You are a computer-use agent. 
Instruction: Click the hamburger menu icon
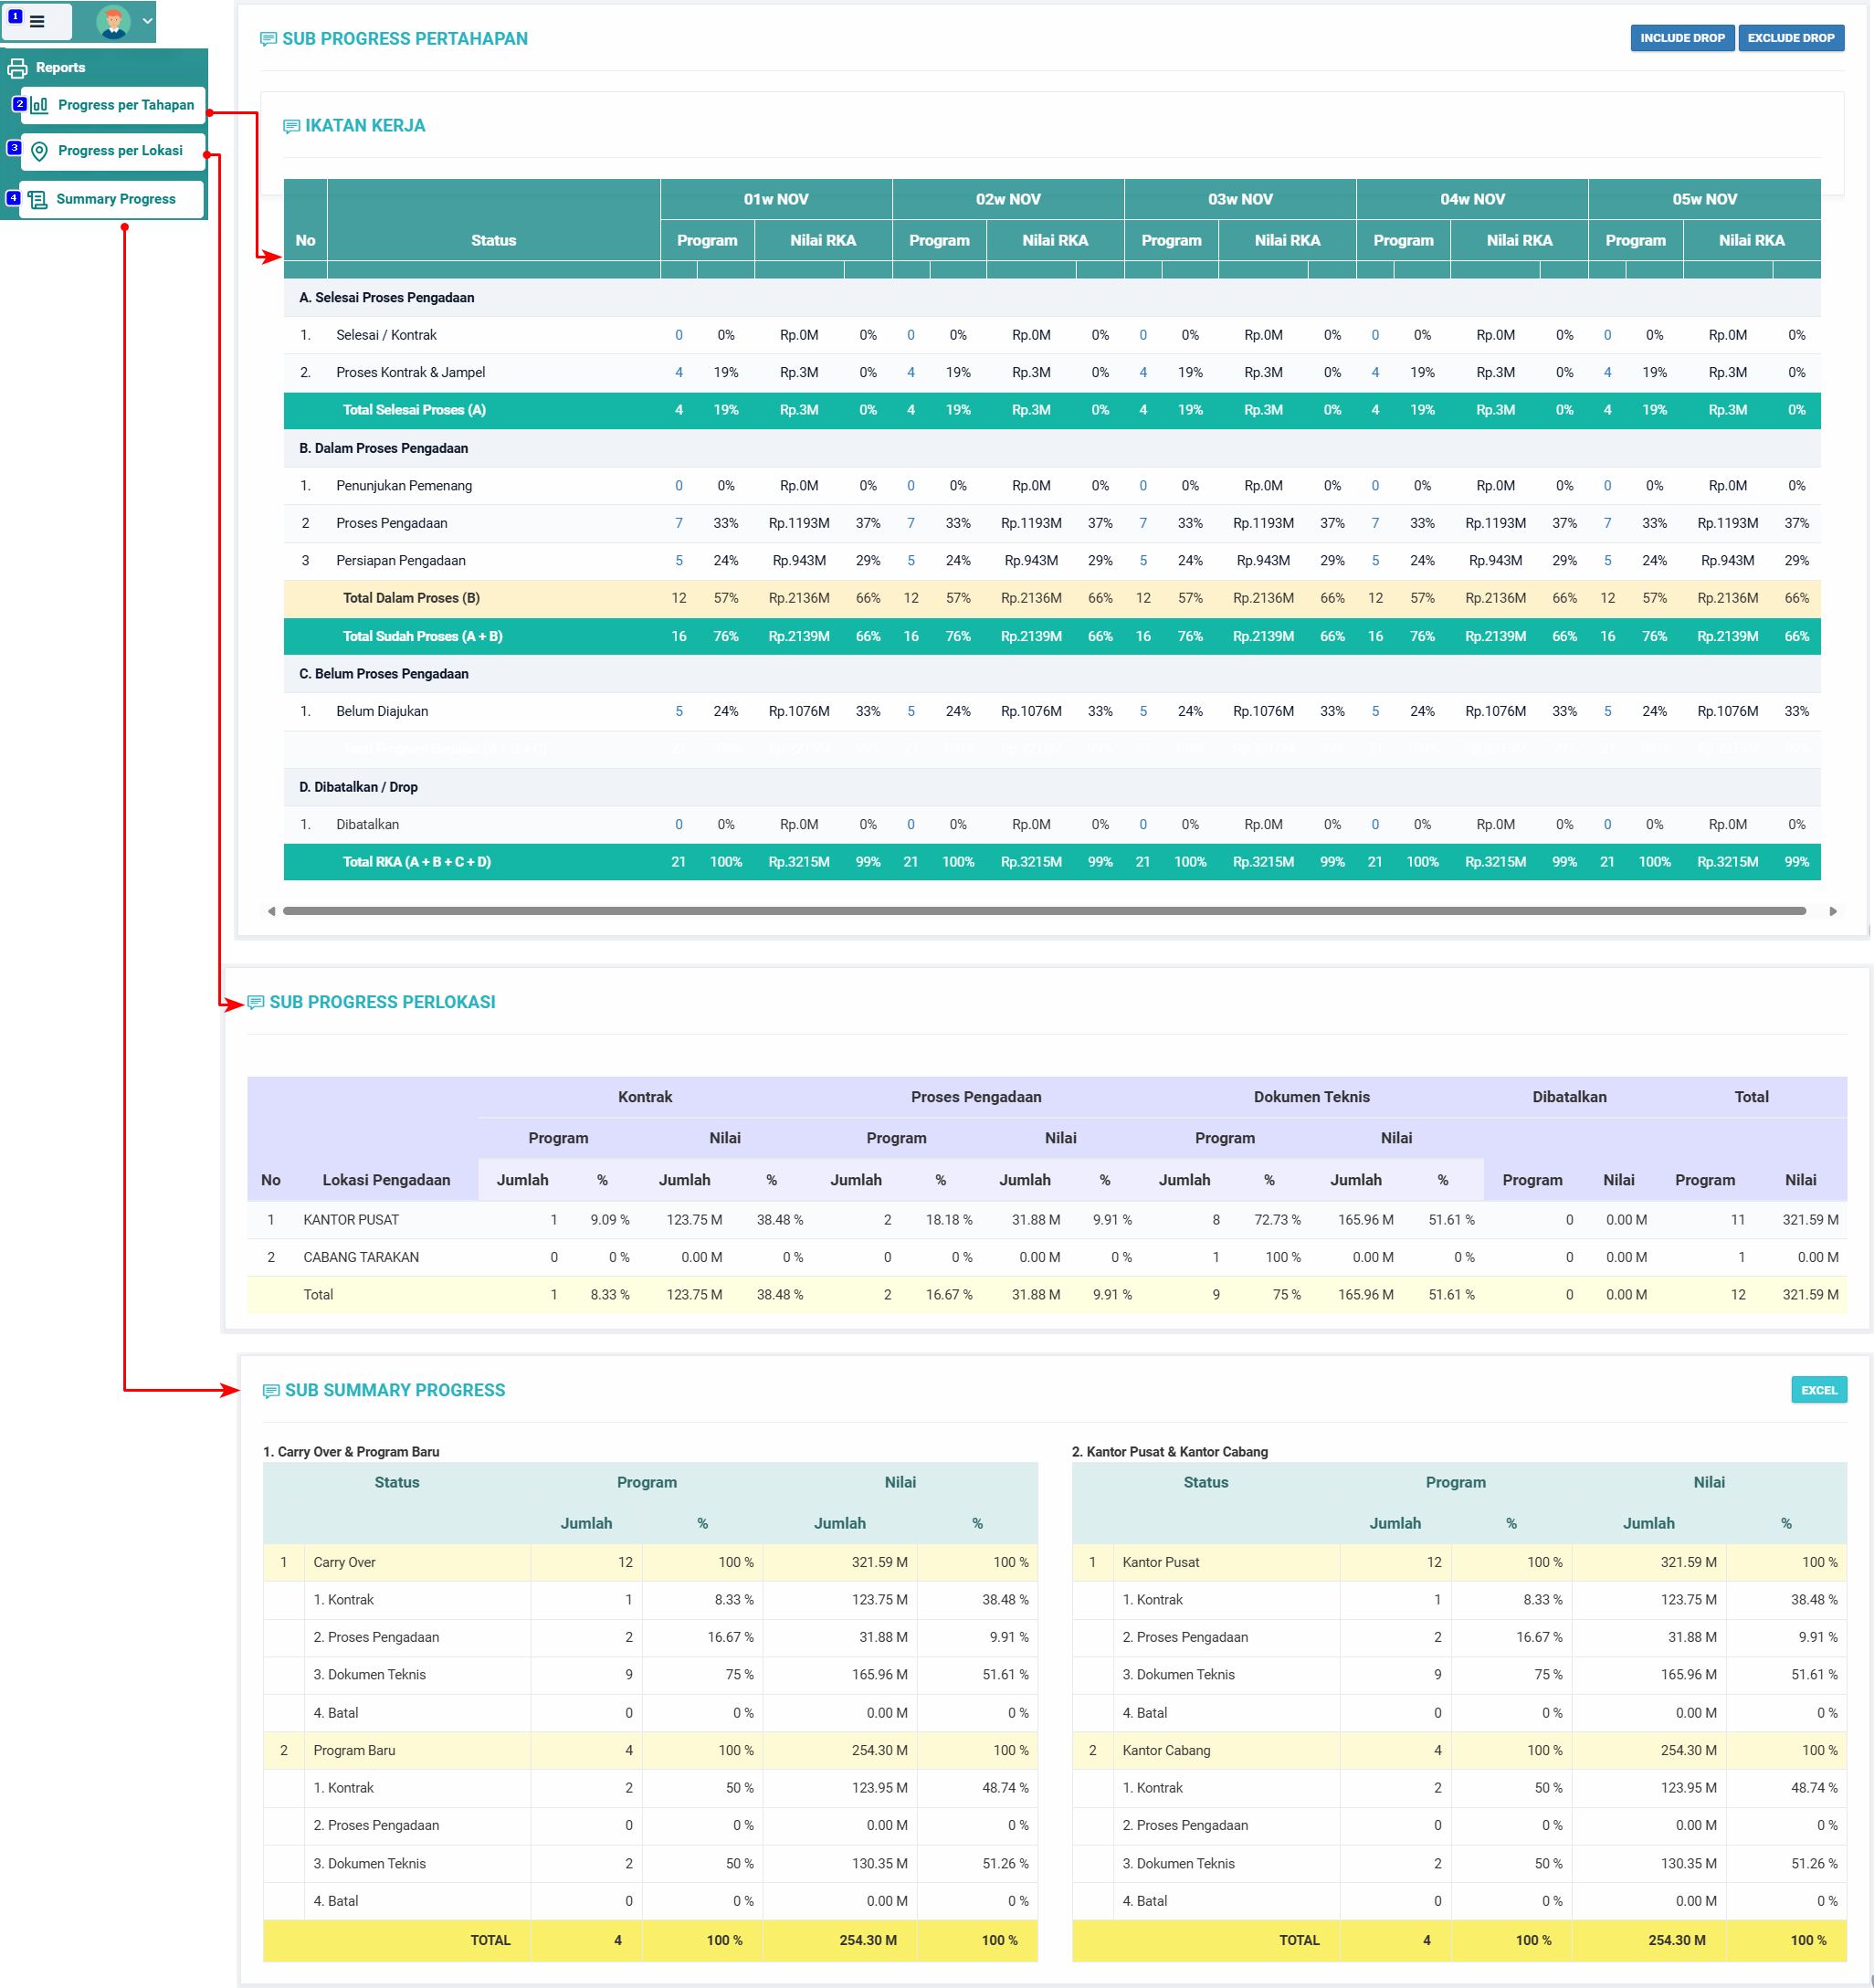[37, 21]
